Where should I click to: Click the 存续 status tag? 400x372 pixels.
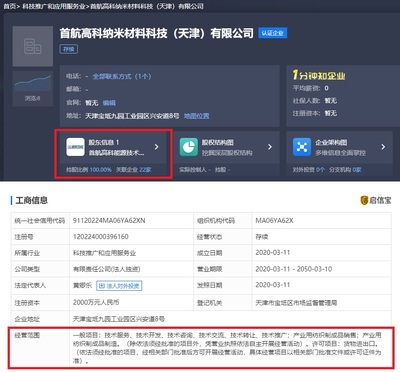(x=69, y=49)
